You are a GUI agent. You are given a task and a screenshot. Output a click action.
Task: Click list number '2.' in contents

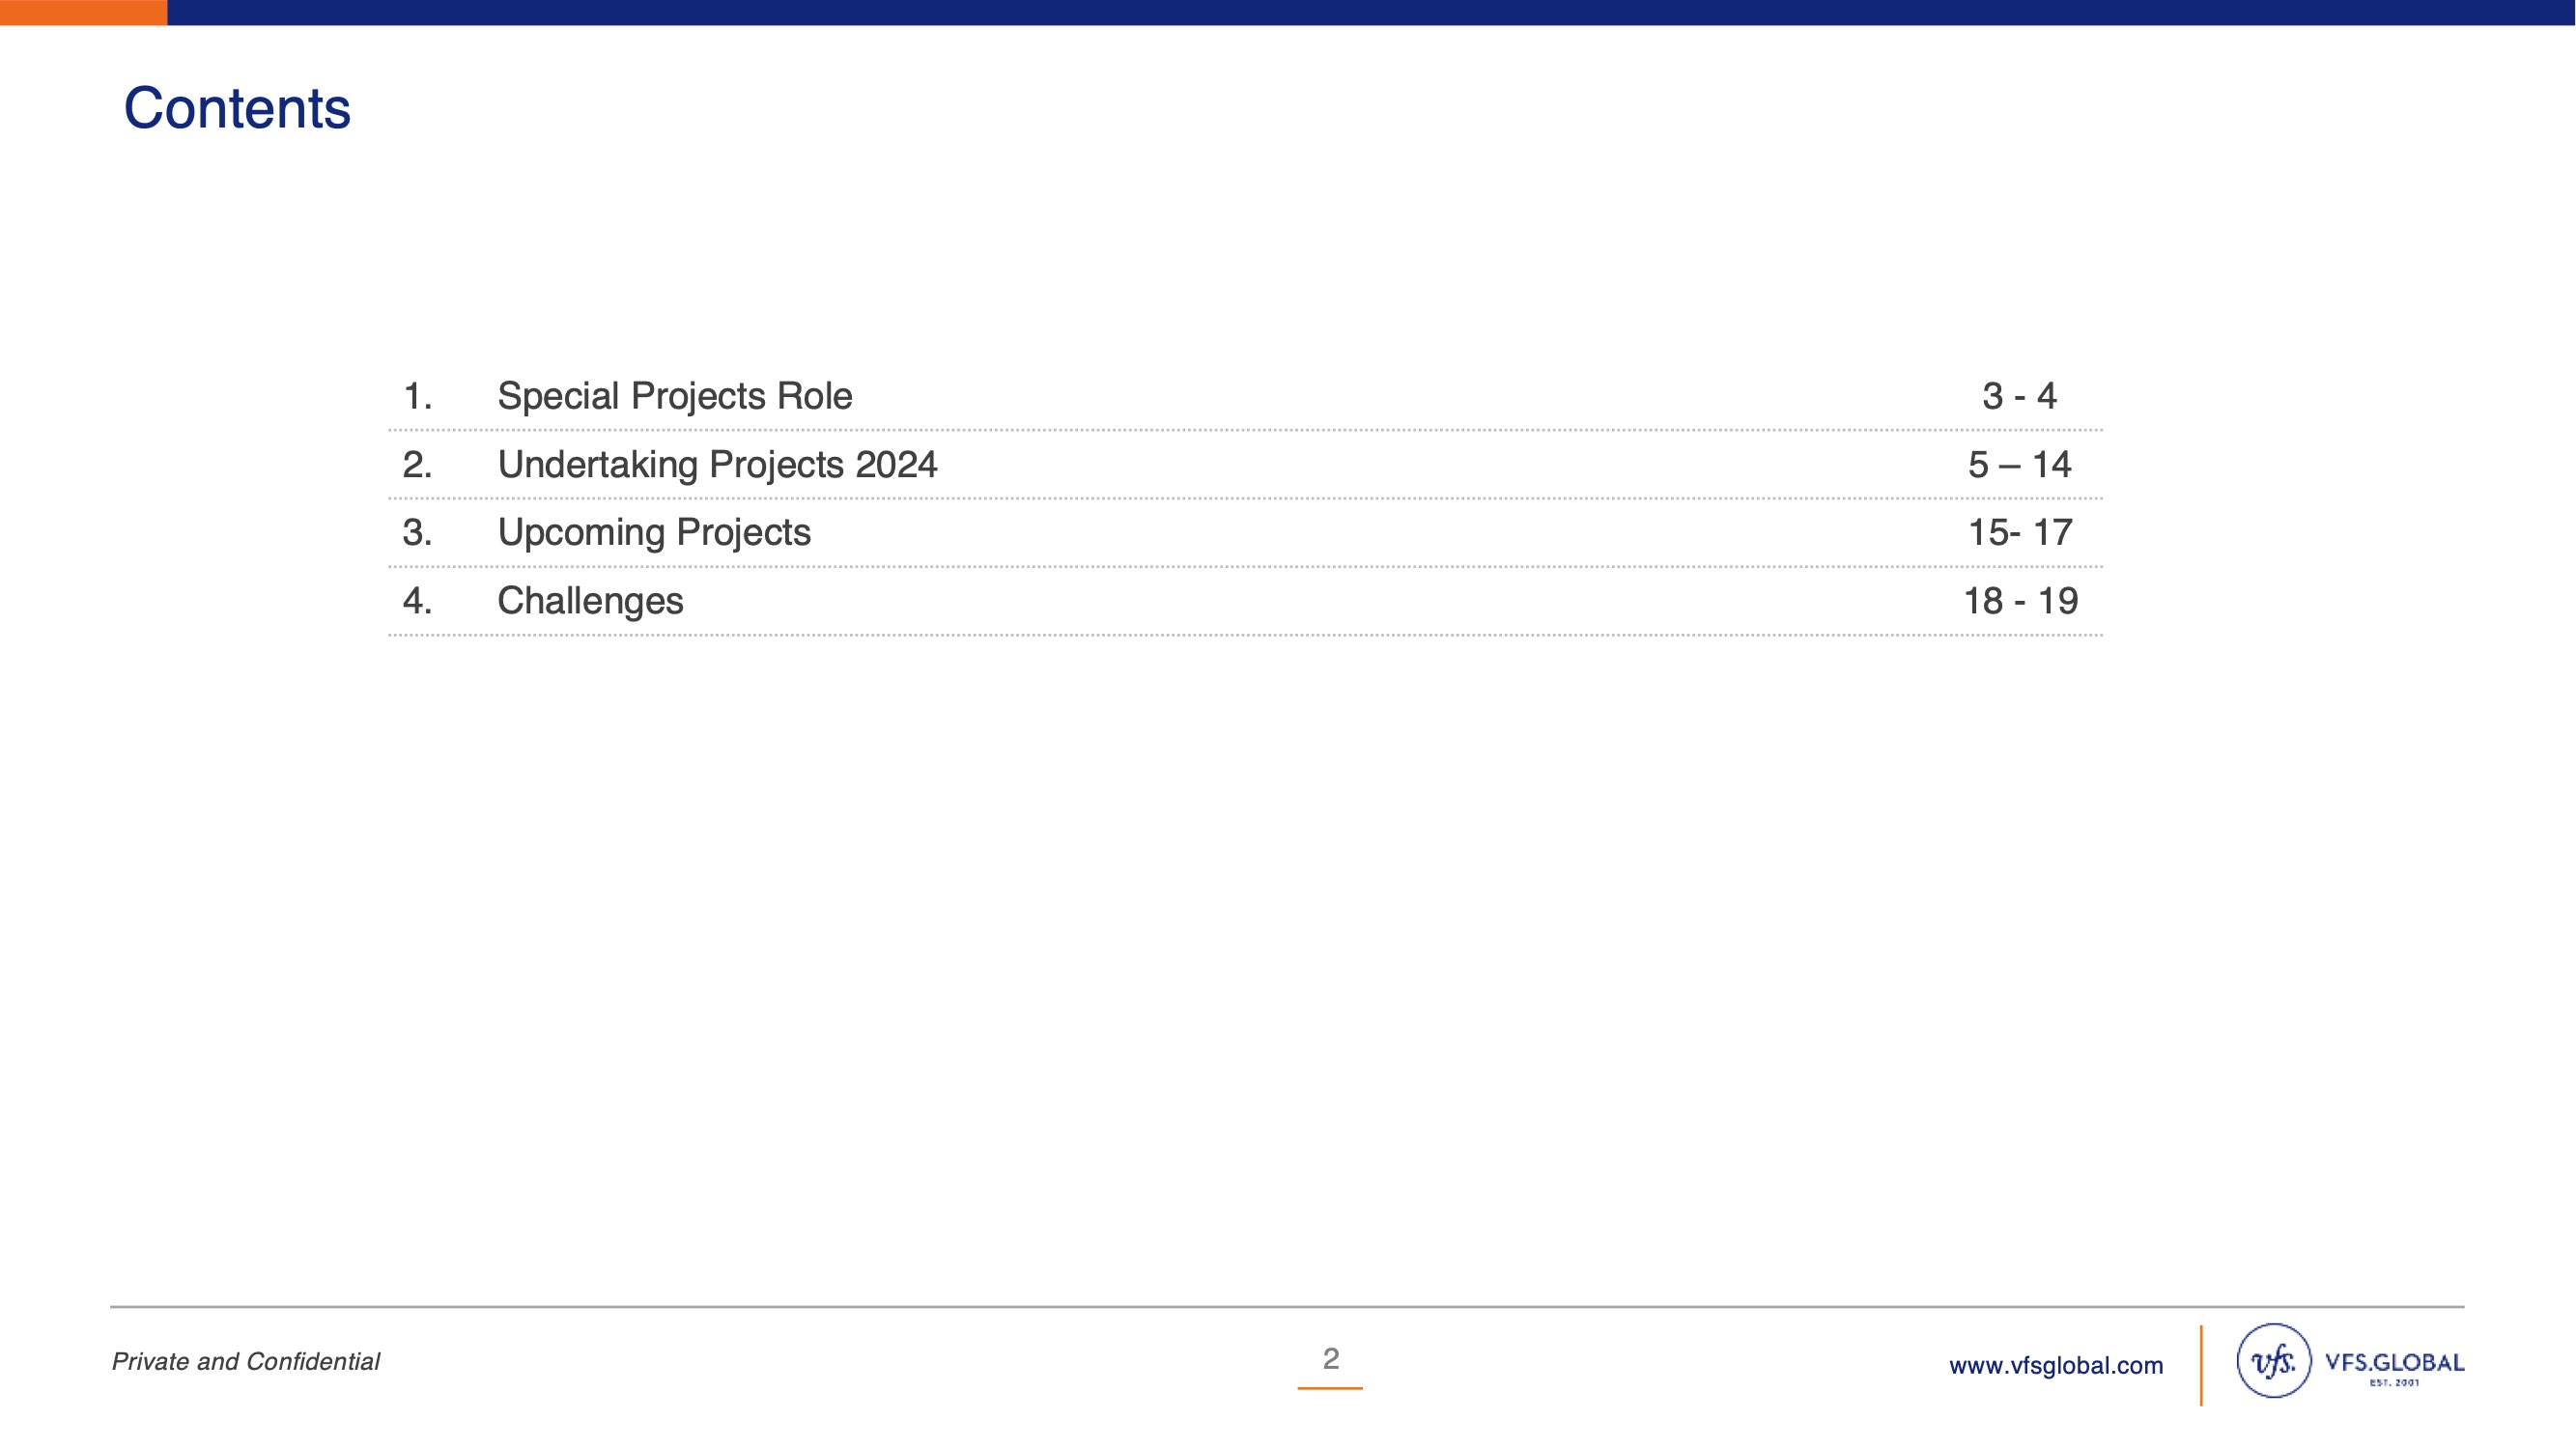point(417,465)
